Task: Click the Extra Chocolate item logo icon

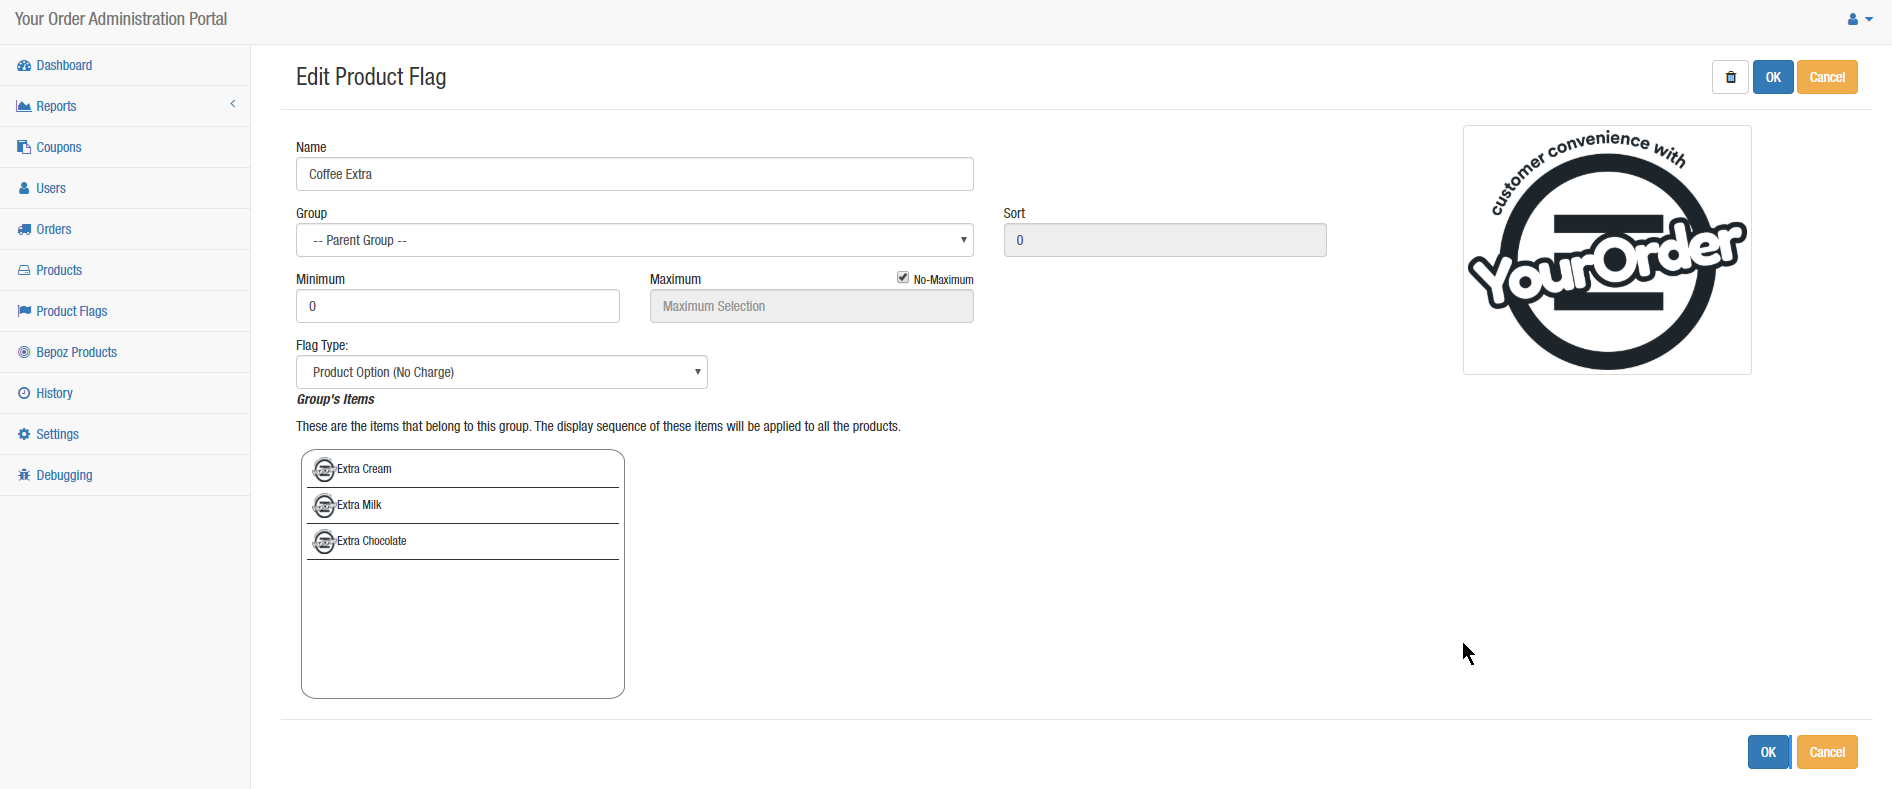Action: click(324, 541)
